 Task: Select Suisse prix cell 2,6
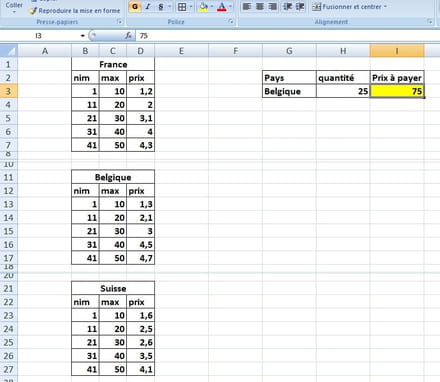pos(141,342)
